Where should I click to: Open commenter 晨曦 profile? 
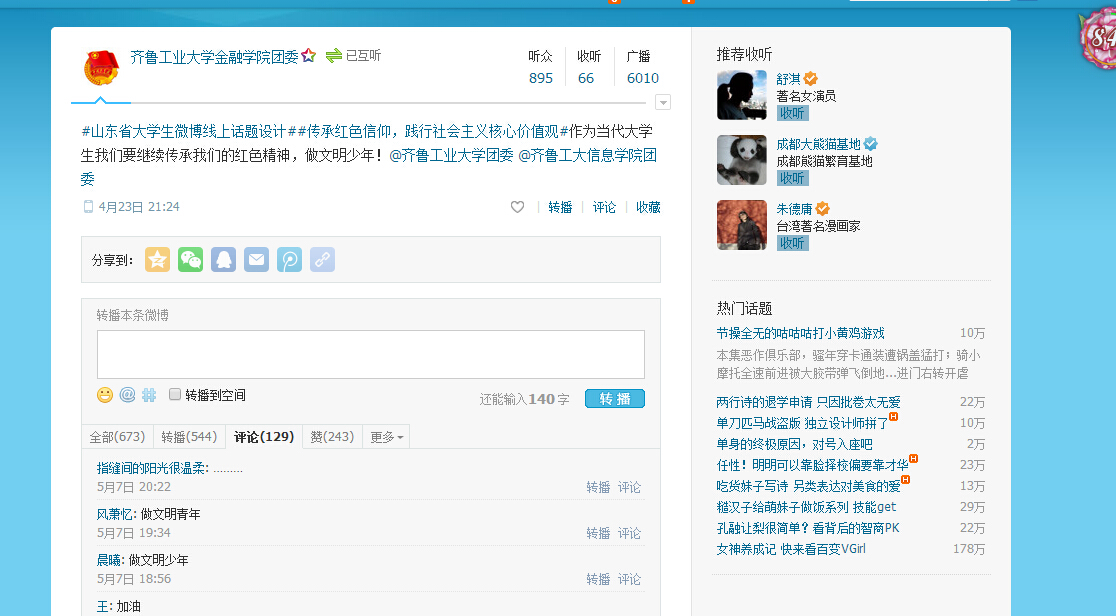click(110, 560)
